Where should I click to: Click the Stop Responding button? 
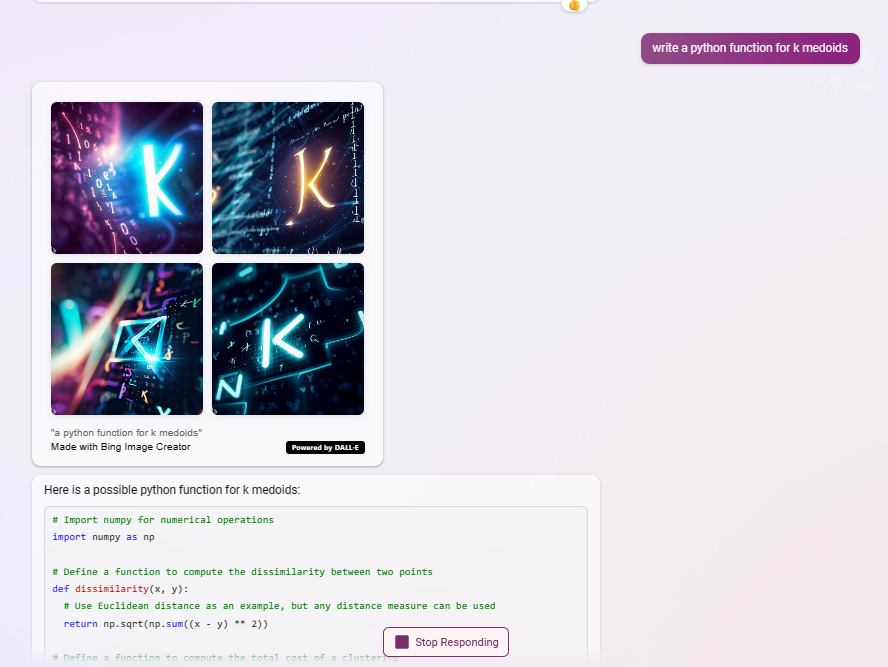(446, 642)
